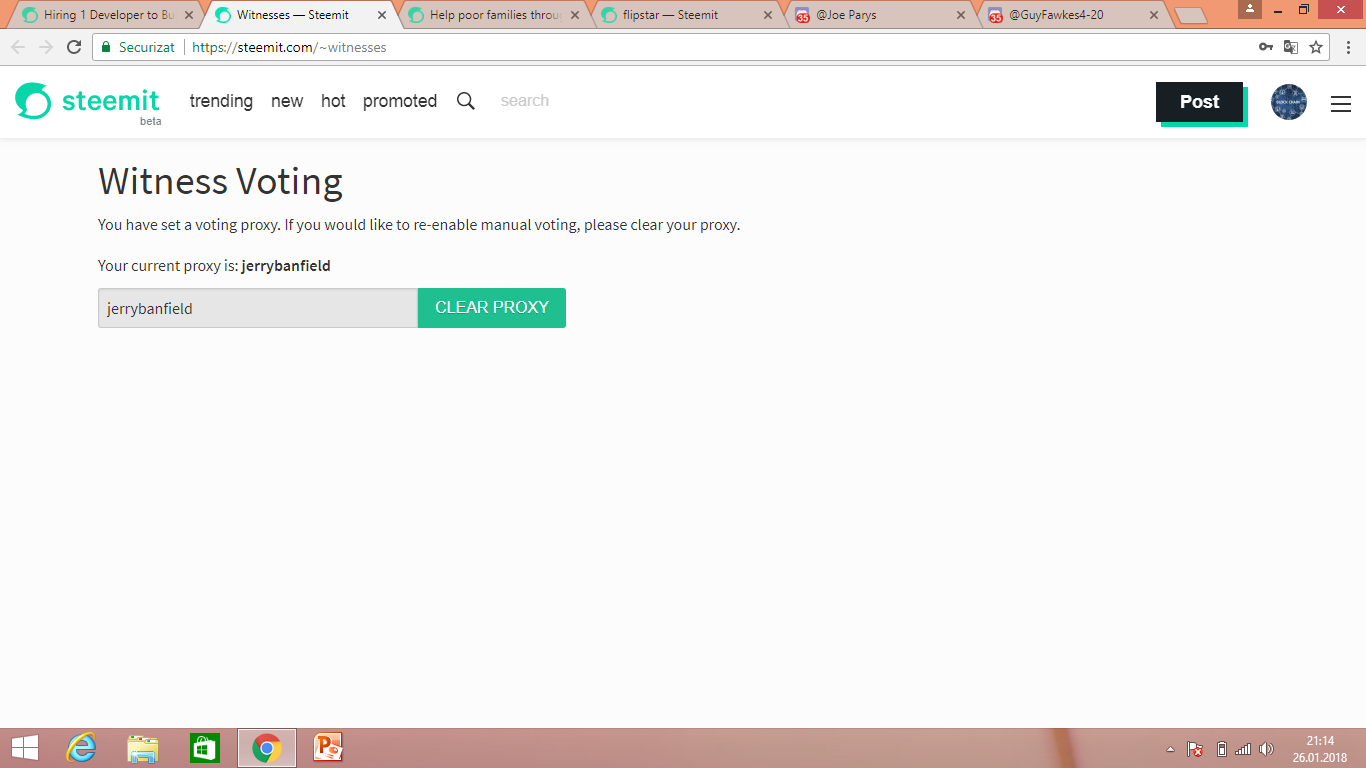Reload the page with refresh icon
The height and width of the screenshot is (768, 1366).
point(74,47)
